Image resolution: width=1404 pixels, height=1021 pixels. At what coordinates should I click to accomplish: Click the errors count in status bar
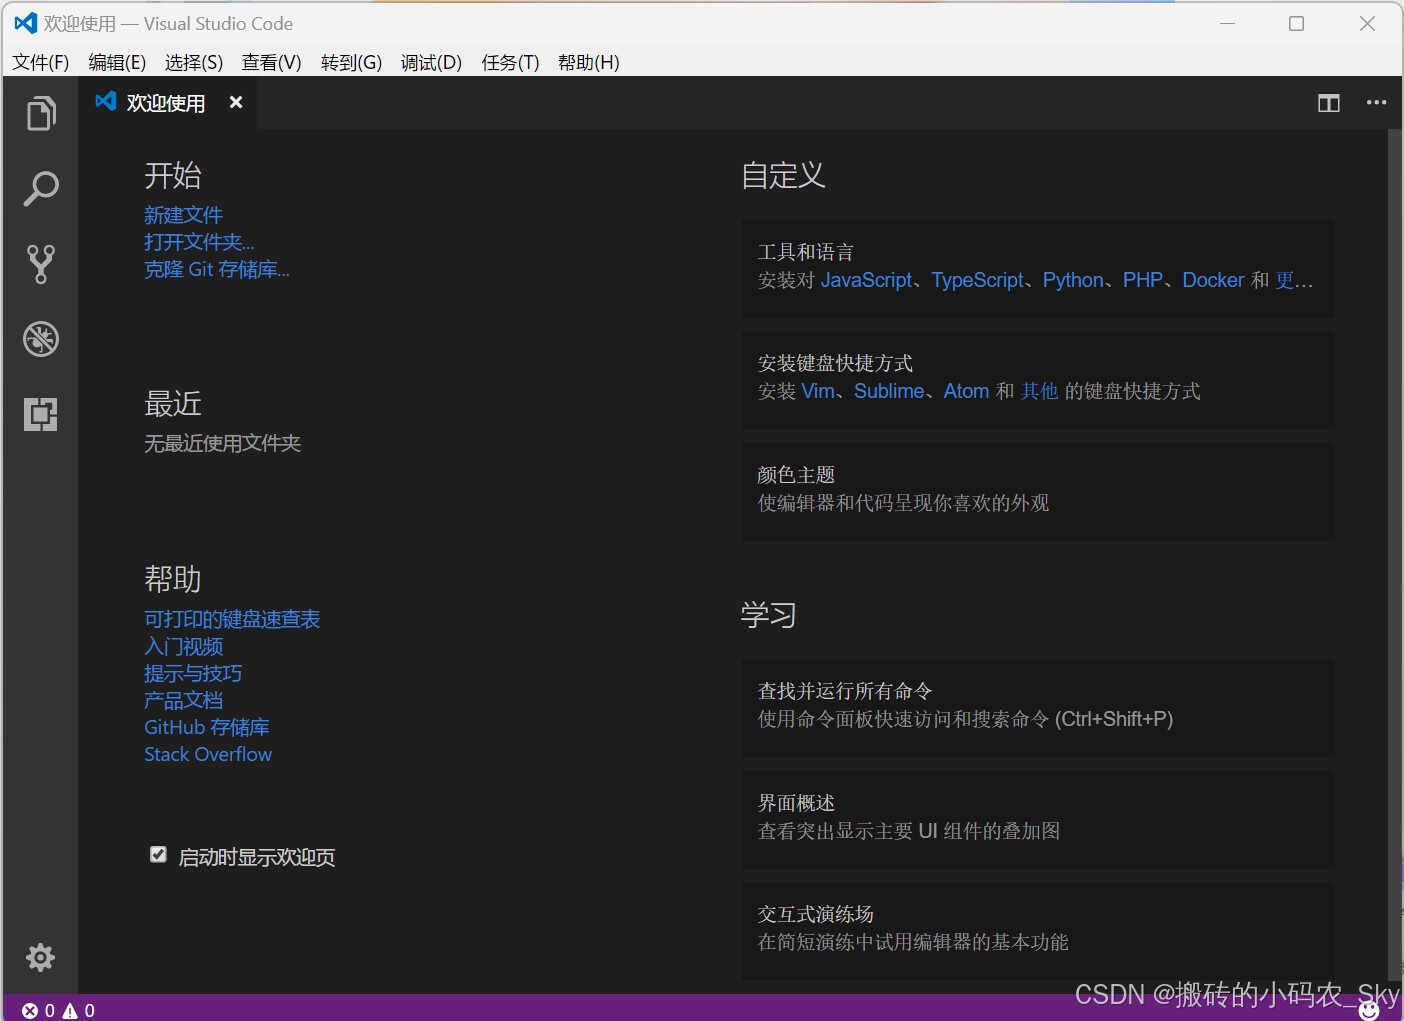(x=38, y=1010)
